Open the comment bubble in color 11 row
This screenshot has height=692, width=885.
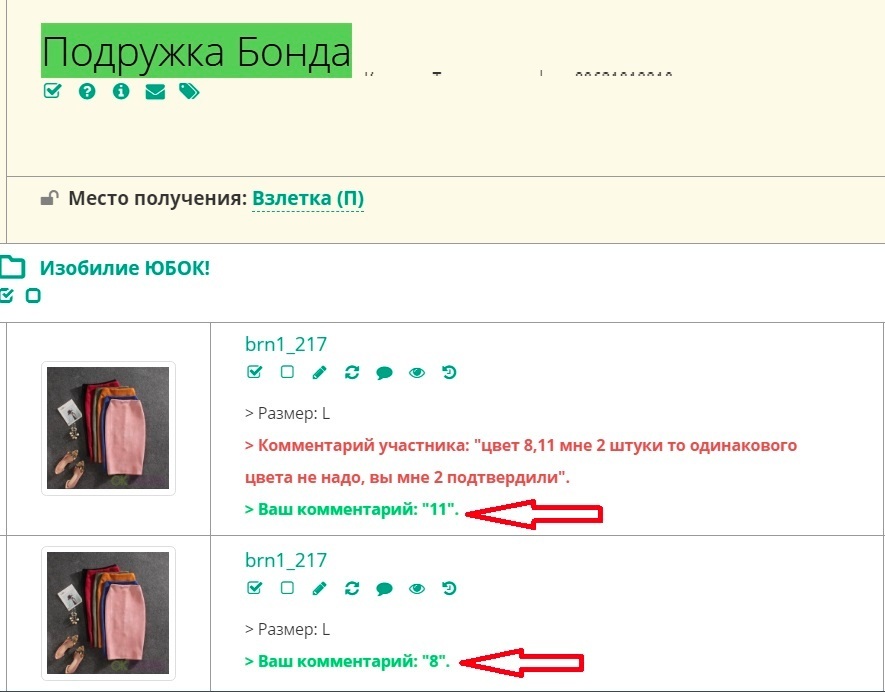(x=384, y=373)
